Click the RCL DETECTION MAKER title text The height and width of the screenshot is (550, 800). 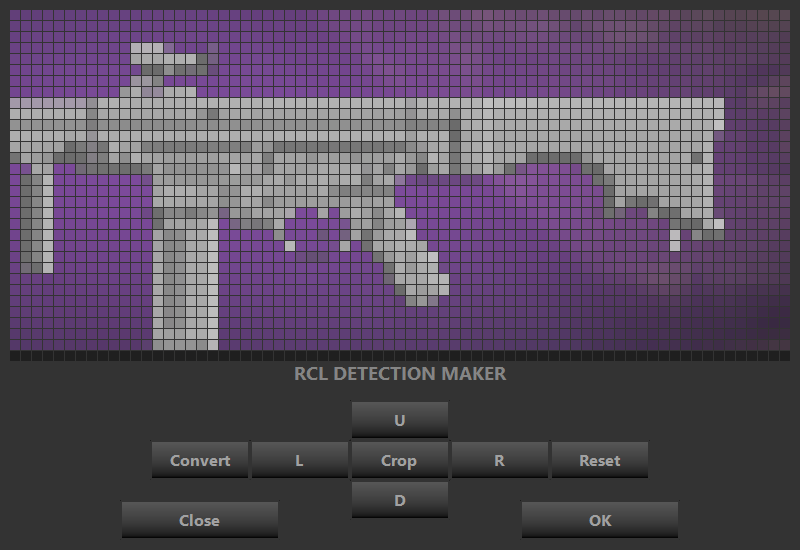(400, 374)
